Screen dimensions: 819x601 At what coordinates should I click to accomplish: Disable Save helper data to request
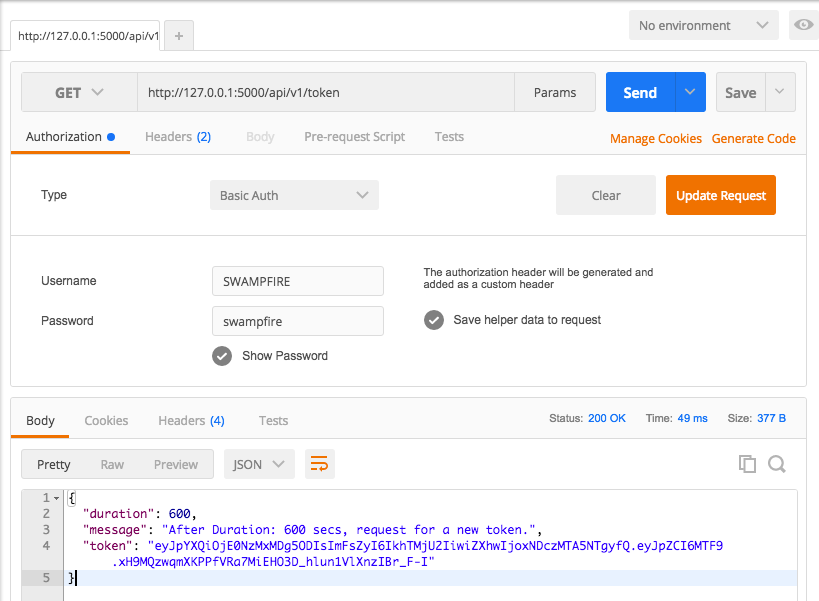433,322
